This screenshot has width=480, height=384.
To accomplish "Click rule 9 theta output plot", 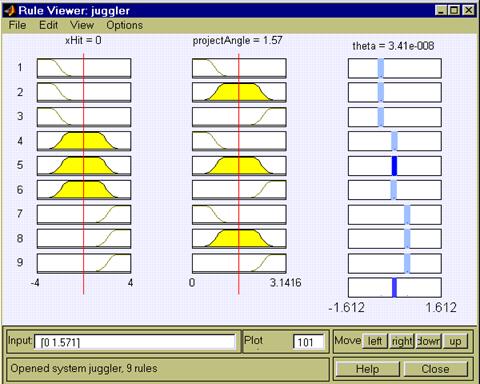I will click(x=395, y=263).
